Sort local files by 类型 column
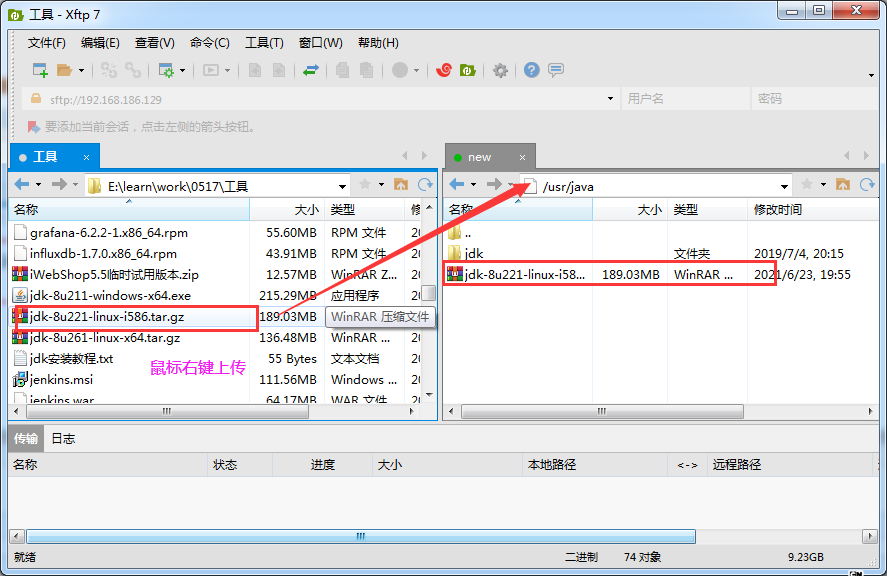Image resolution: width=887 pixels, height=576 pixels. (x=364, y=210)
